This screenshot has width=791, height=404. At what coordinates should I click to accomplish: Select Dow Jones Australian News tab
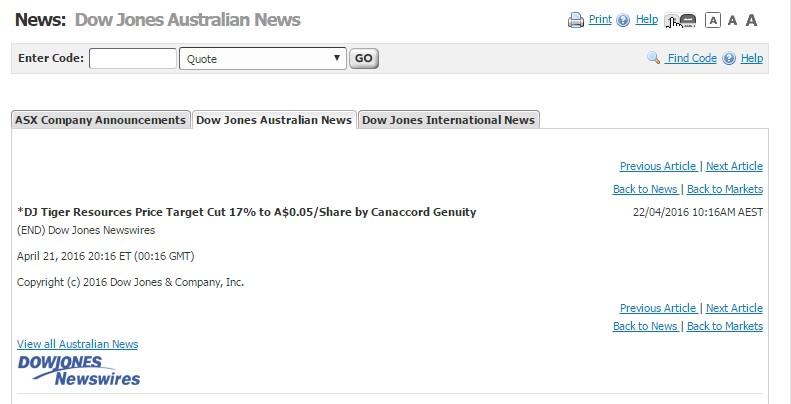click(274, 120)
